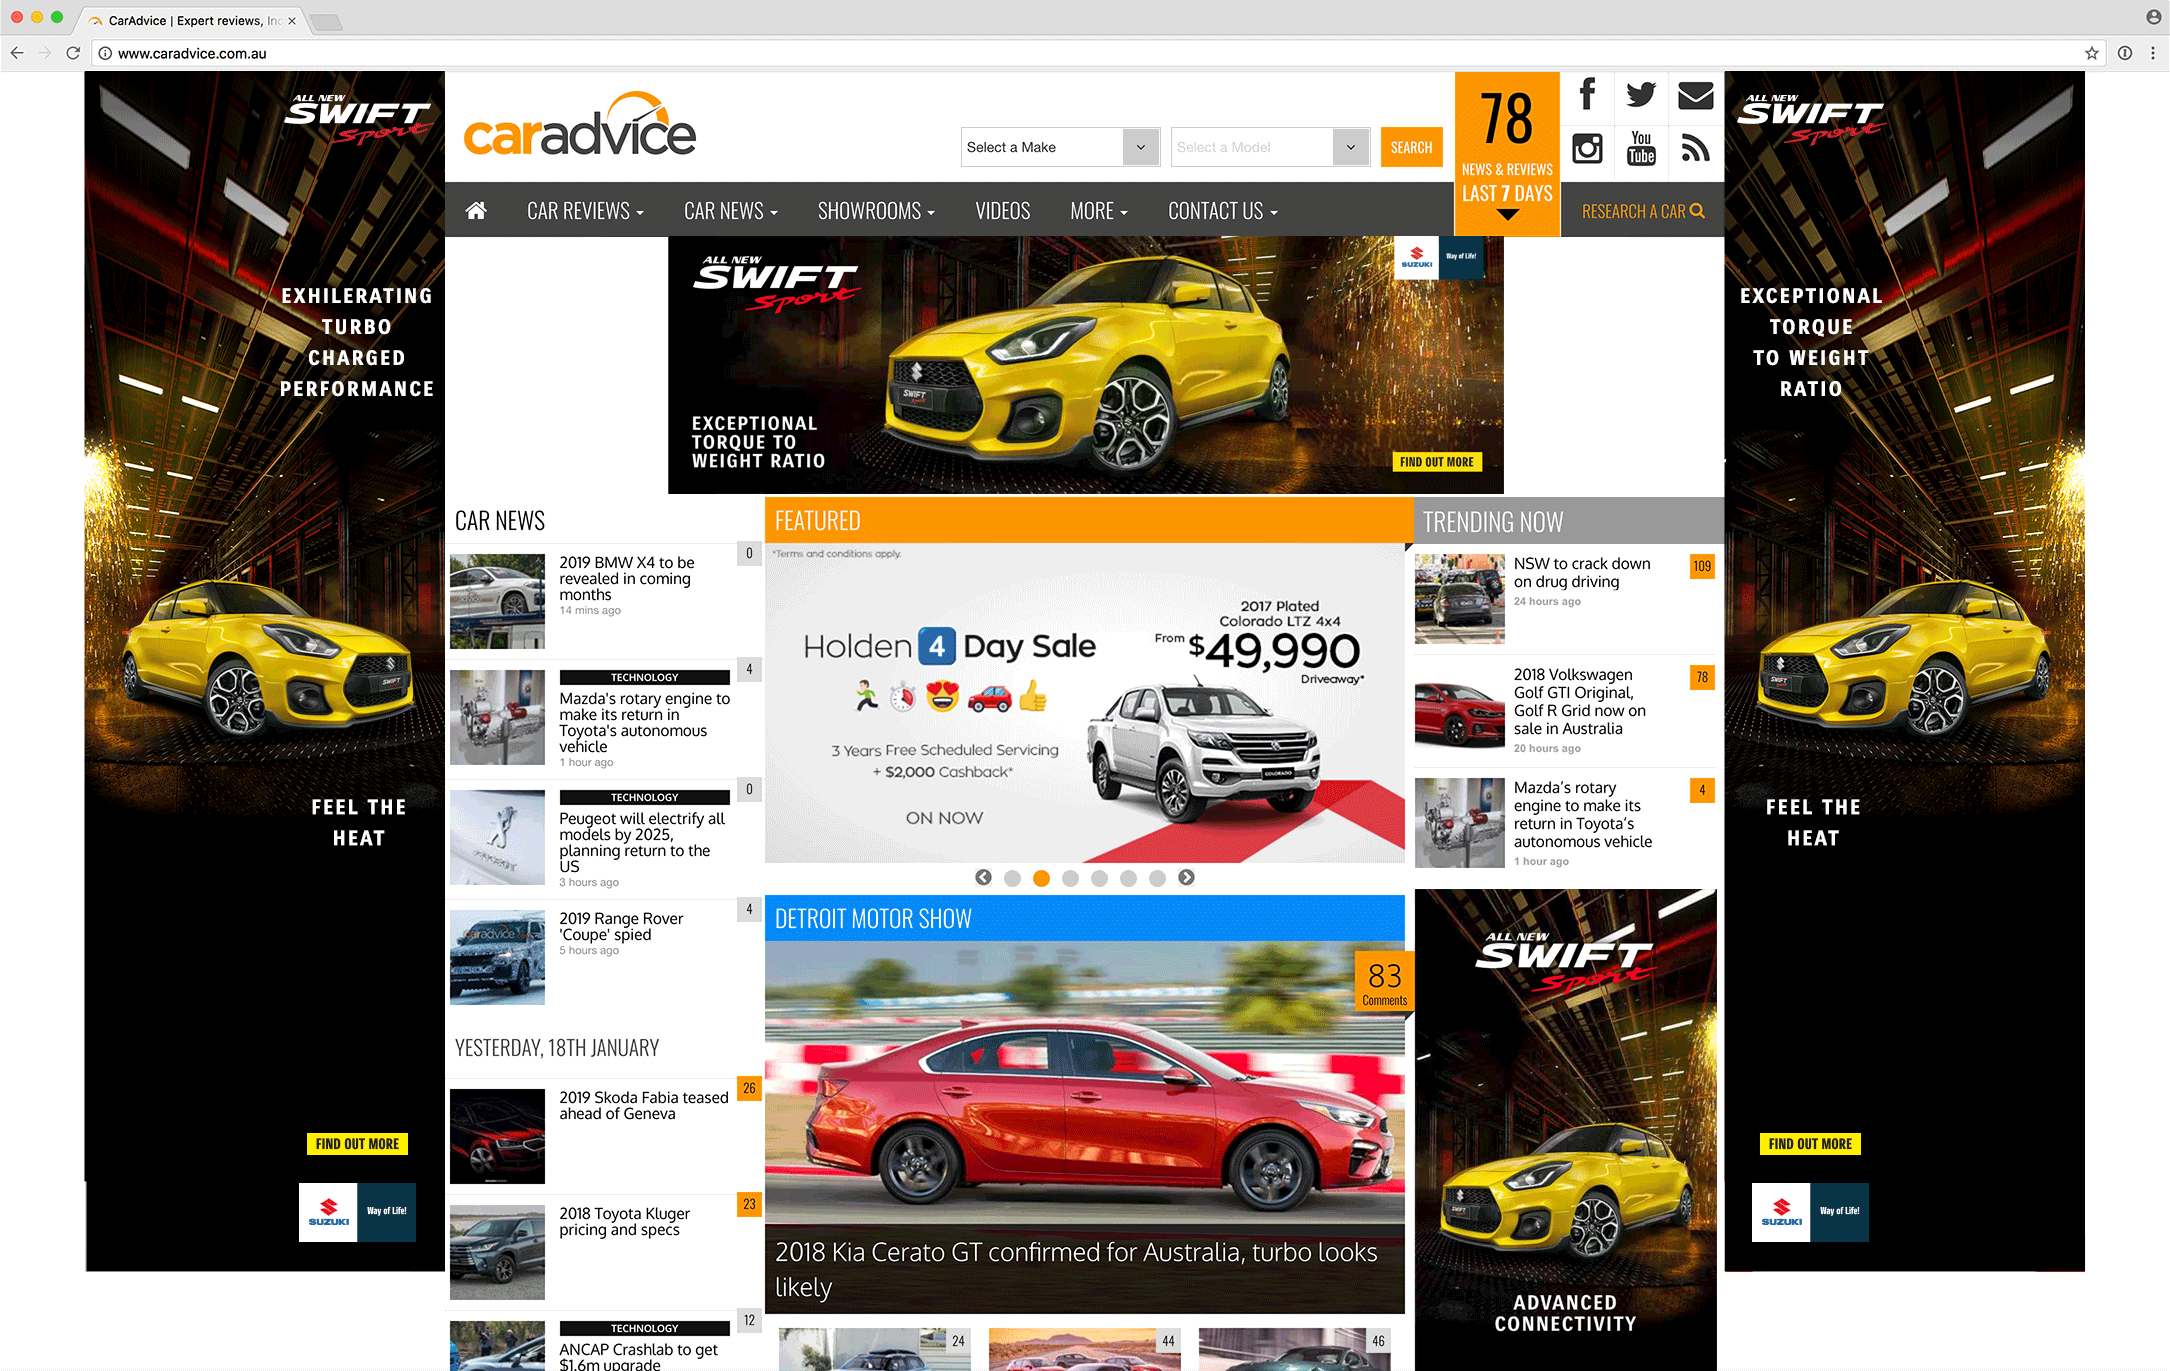Screen dimensions: 2170x1371
Task: Open the Select a Model dropdown
Action: [x=1270, y=147]
